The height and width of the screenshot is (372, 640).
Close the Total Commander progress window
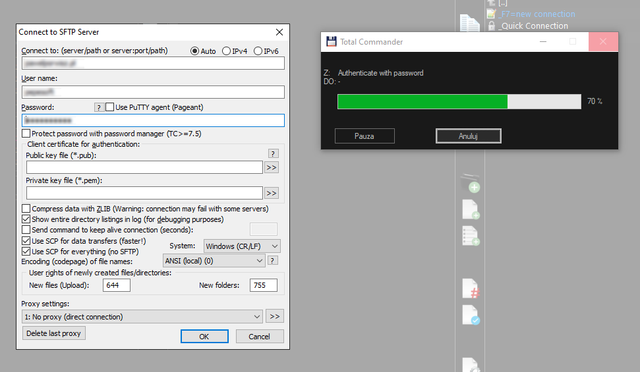[603, 42]
